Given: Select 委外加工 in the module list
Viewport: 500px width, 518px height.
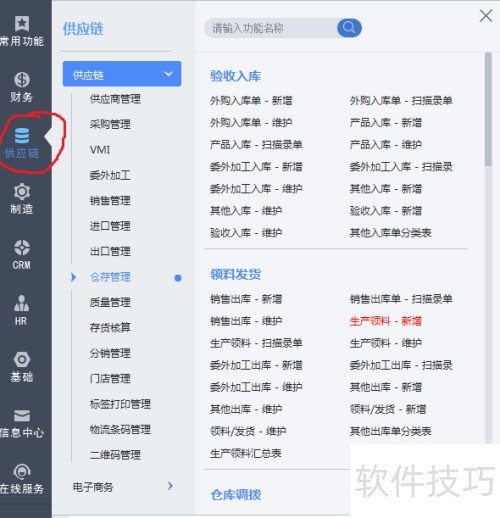Looking at the screenshot, I should (x=110, y=175).
